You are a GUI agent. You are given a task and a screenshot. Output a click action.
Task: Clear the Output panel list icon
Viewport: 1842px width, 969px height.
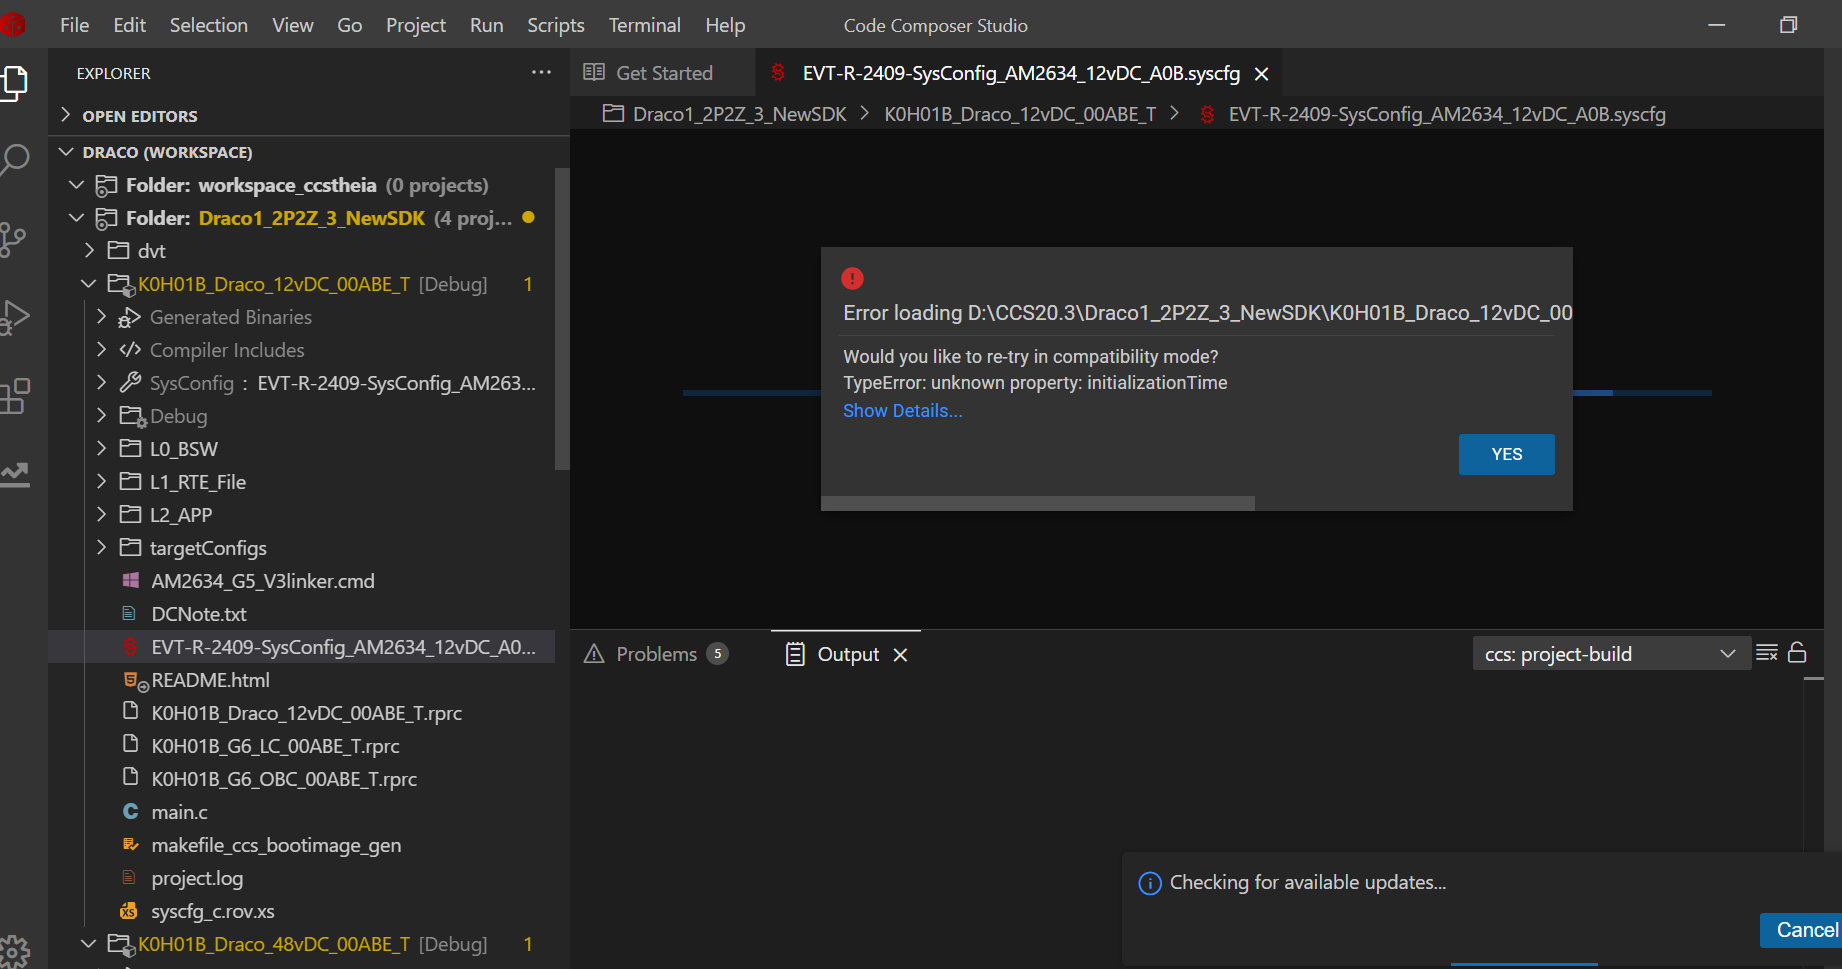1767,653
